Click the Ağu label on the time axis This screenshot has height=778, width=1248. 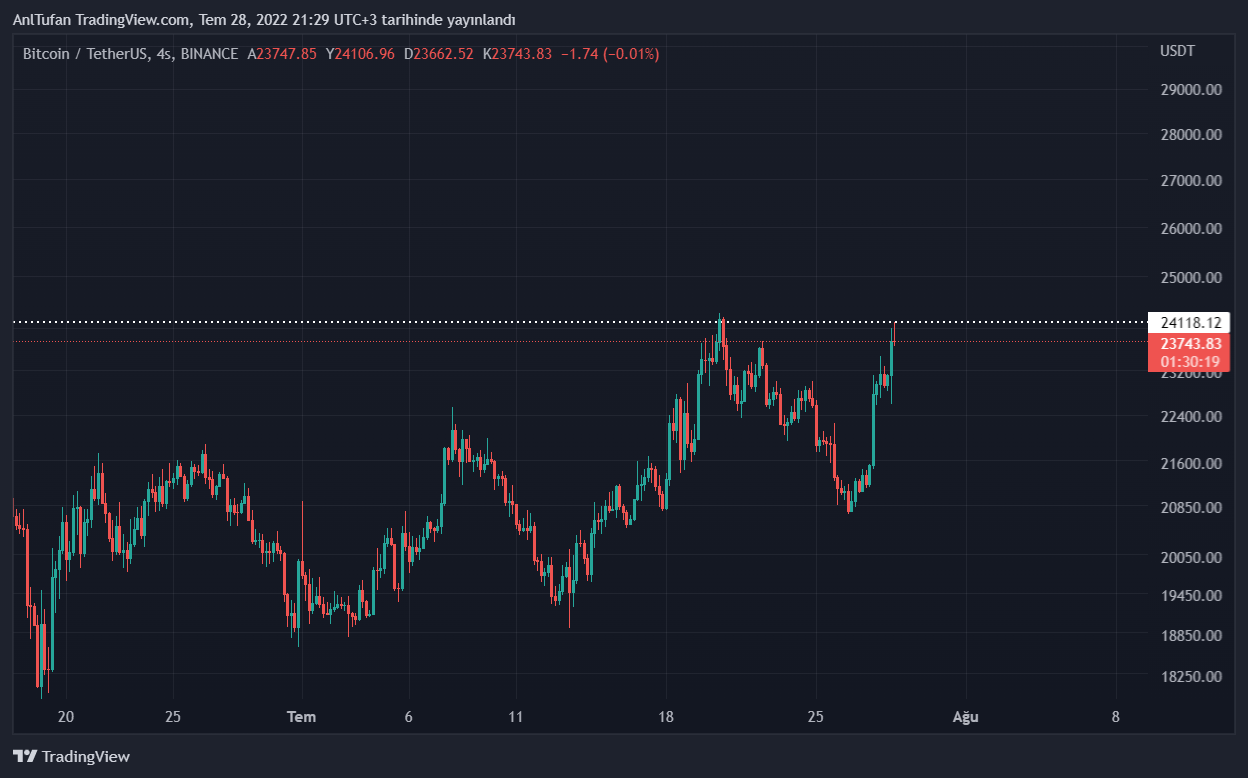tap(965, 717)
